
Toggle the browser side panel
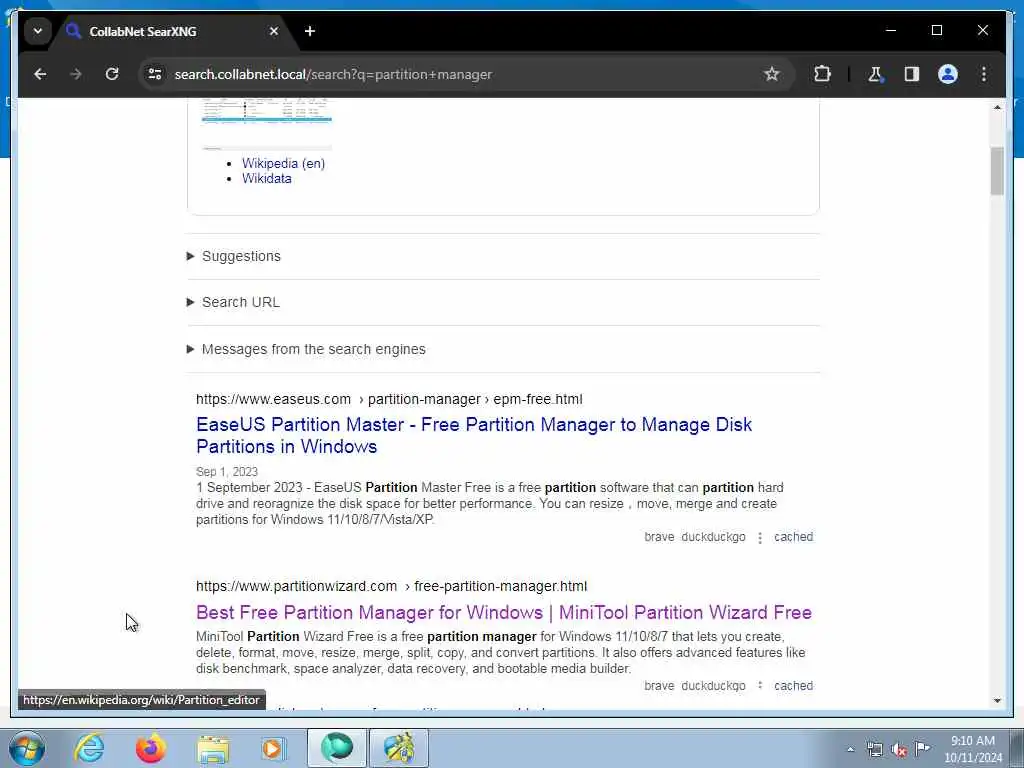click(x=912, y=74)
